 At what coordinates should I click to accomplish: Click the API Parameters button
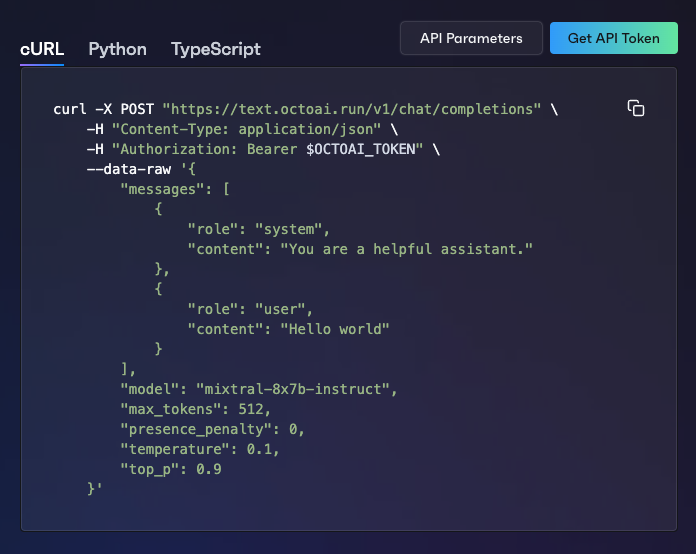click(471, 38)
